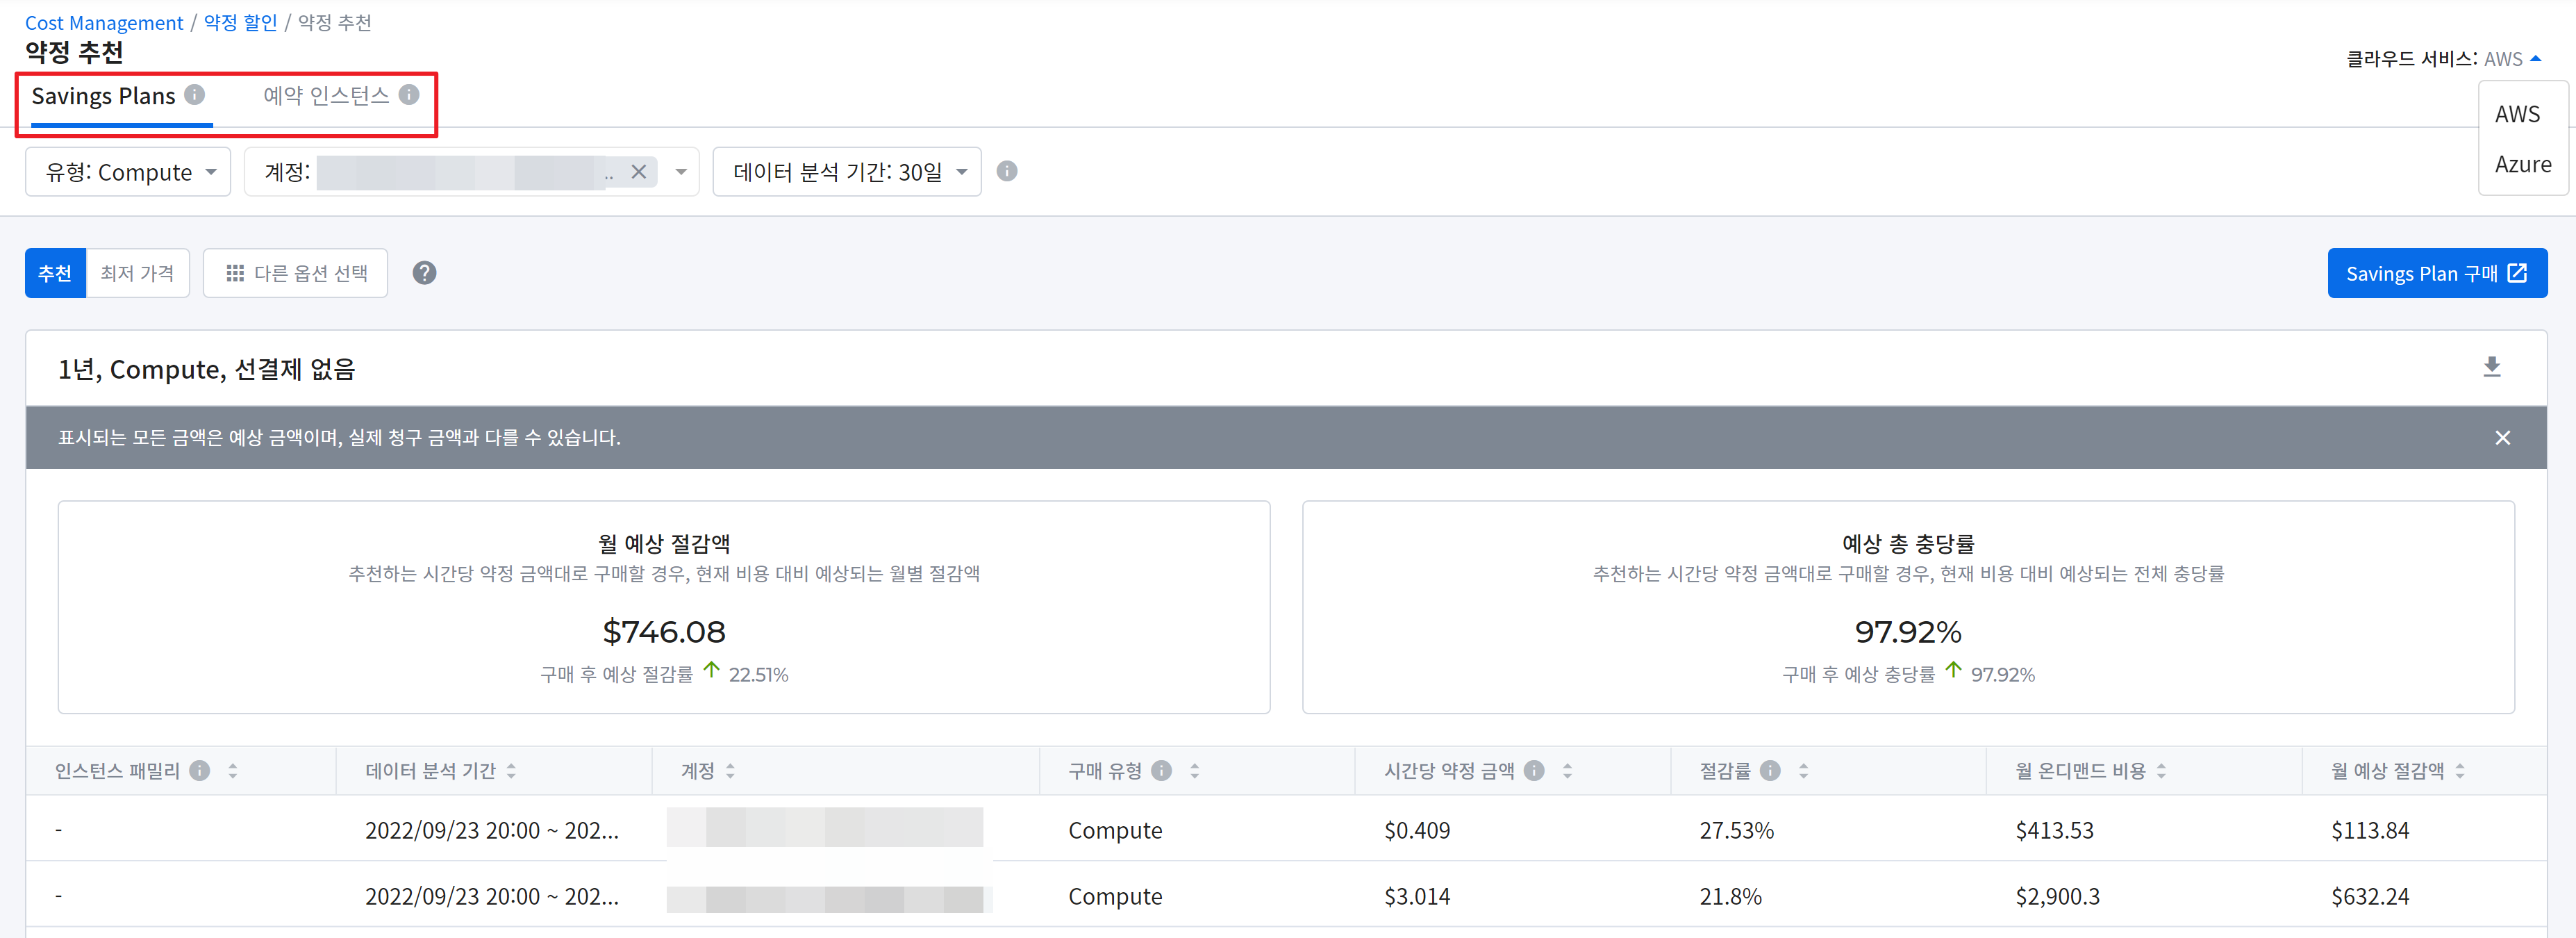The height and width of the screenshot is (938, 2576).
Task: Click the info icon next to Savings Plans
Action: 195,94
